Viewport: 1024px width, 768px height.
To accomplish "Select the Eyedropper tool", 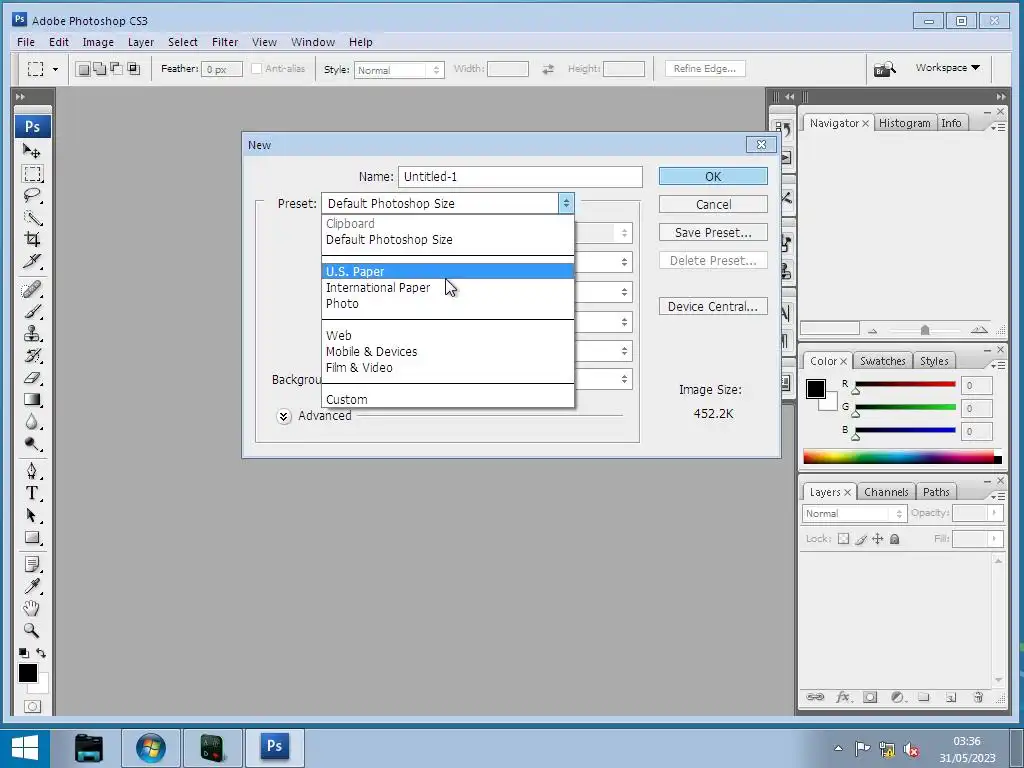I will (x=31, y=586).
